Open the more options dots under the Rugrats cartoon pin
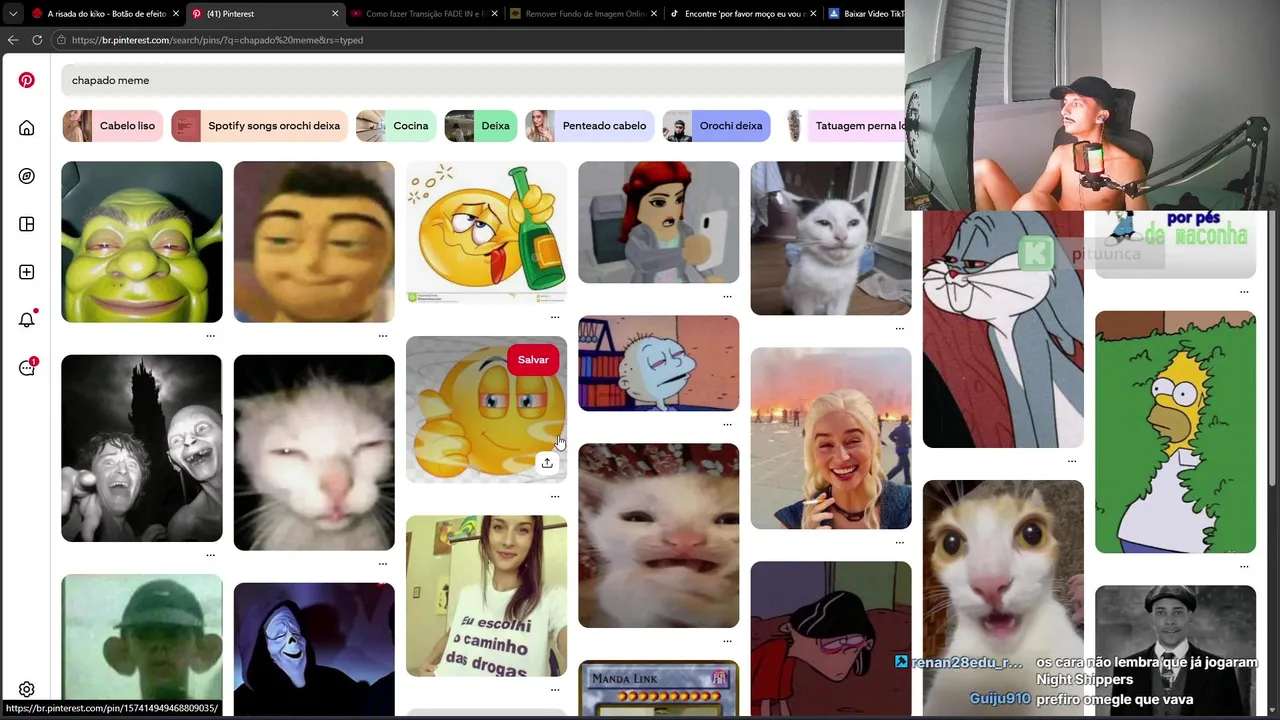Image resolution: width=1280 pixels, height=720 pixels. pyautogui.click(x=727, y=425)
